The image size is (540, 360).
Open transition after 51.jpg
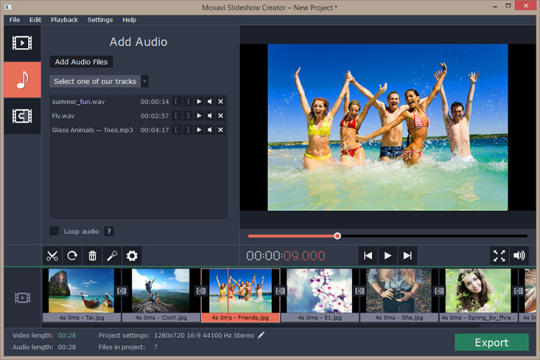[360, 291]
